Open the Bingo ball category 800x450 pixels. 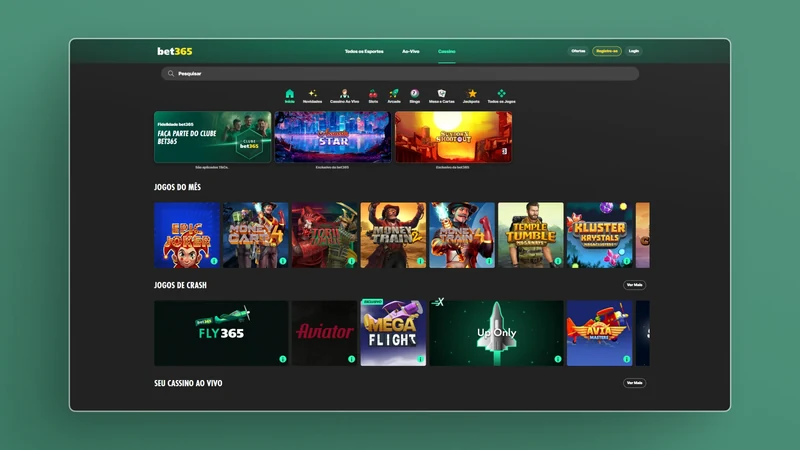click(x=415, y=95)
